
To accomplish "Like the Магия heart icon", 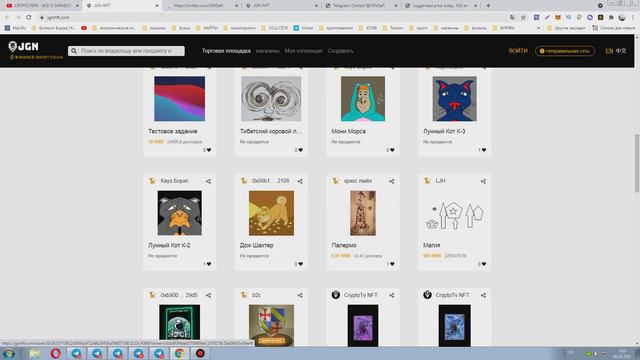I will tap(484, 264).
